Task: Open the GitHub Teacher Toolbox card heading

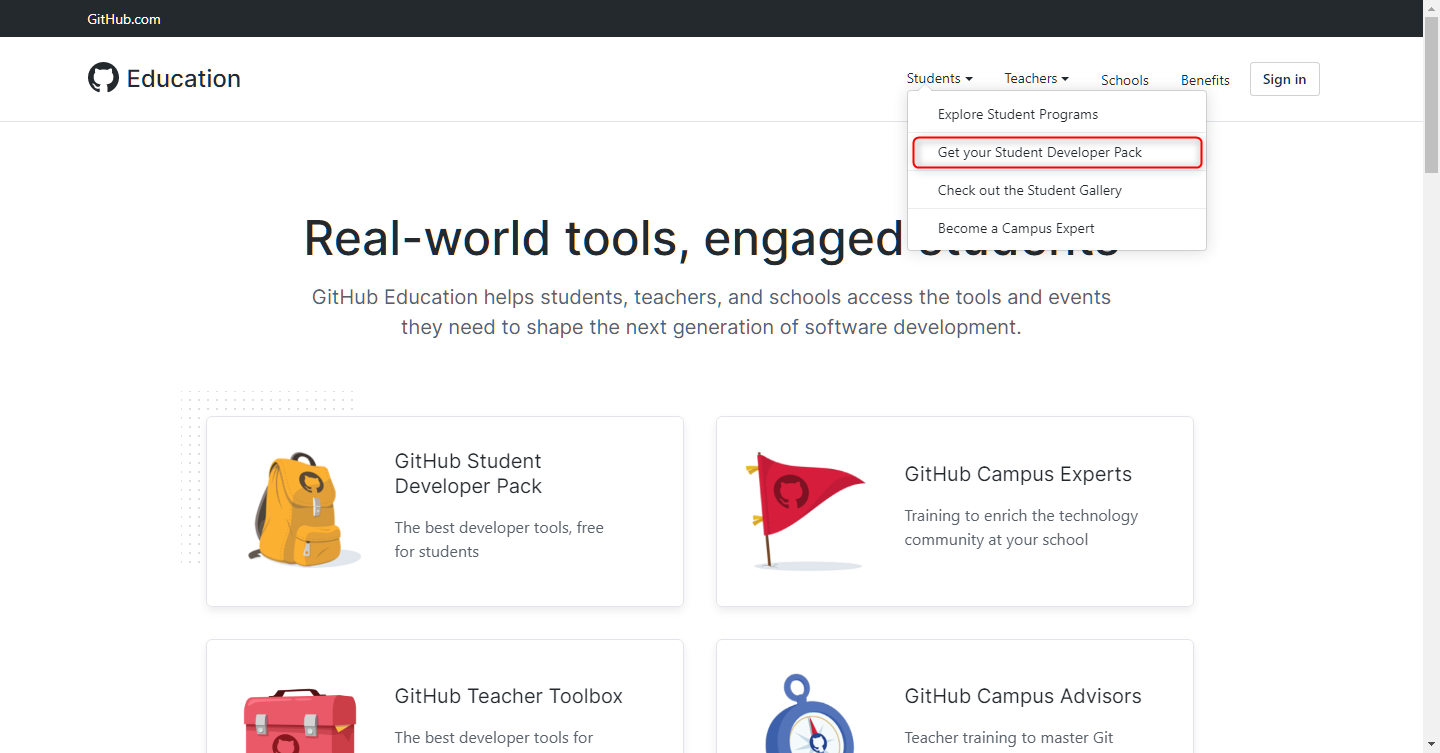Action: (x=509, y=696)
